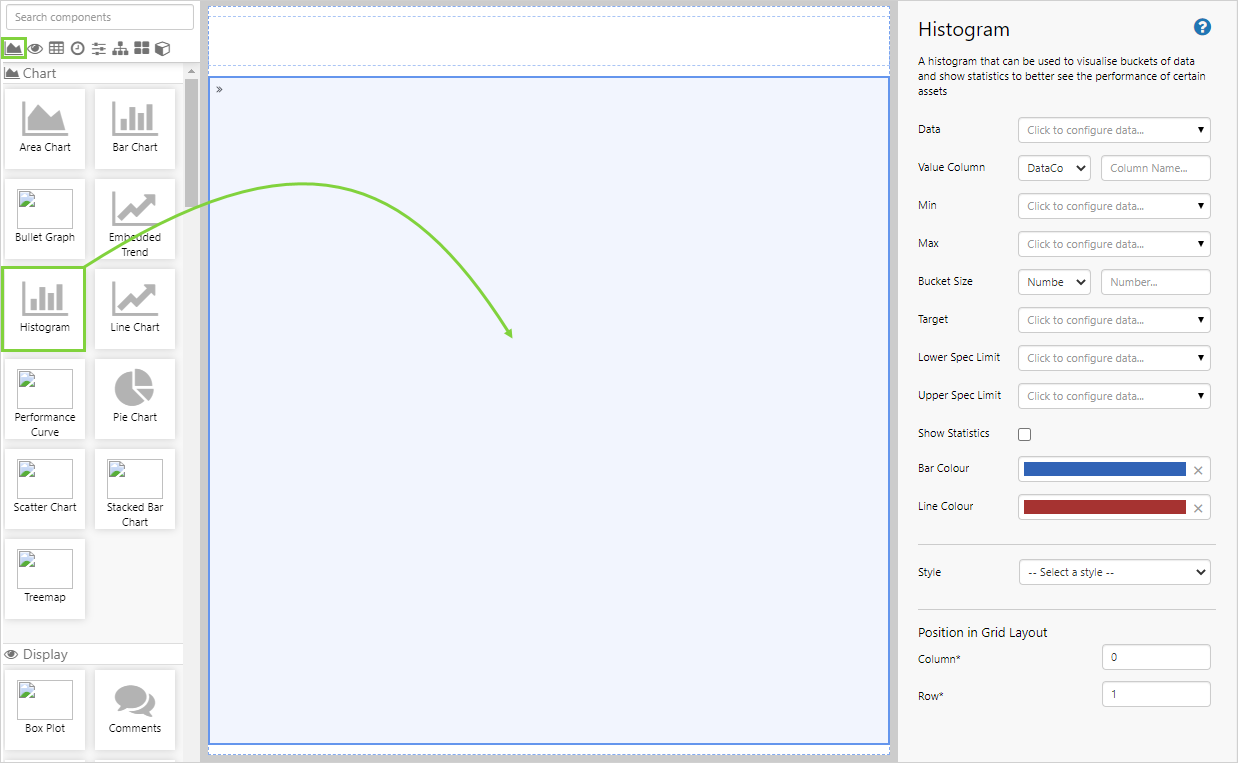Open the sliders input category icon
The height and width of the screenshot is (763, 1238).
point(98,48)
